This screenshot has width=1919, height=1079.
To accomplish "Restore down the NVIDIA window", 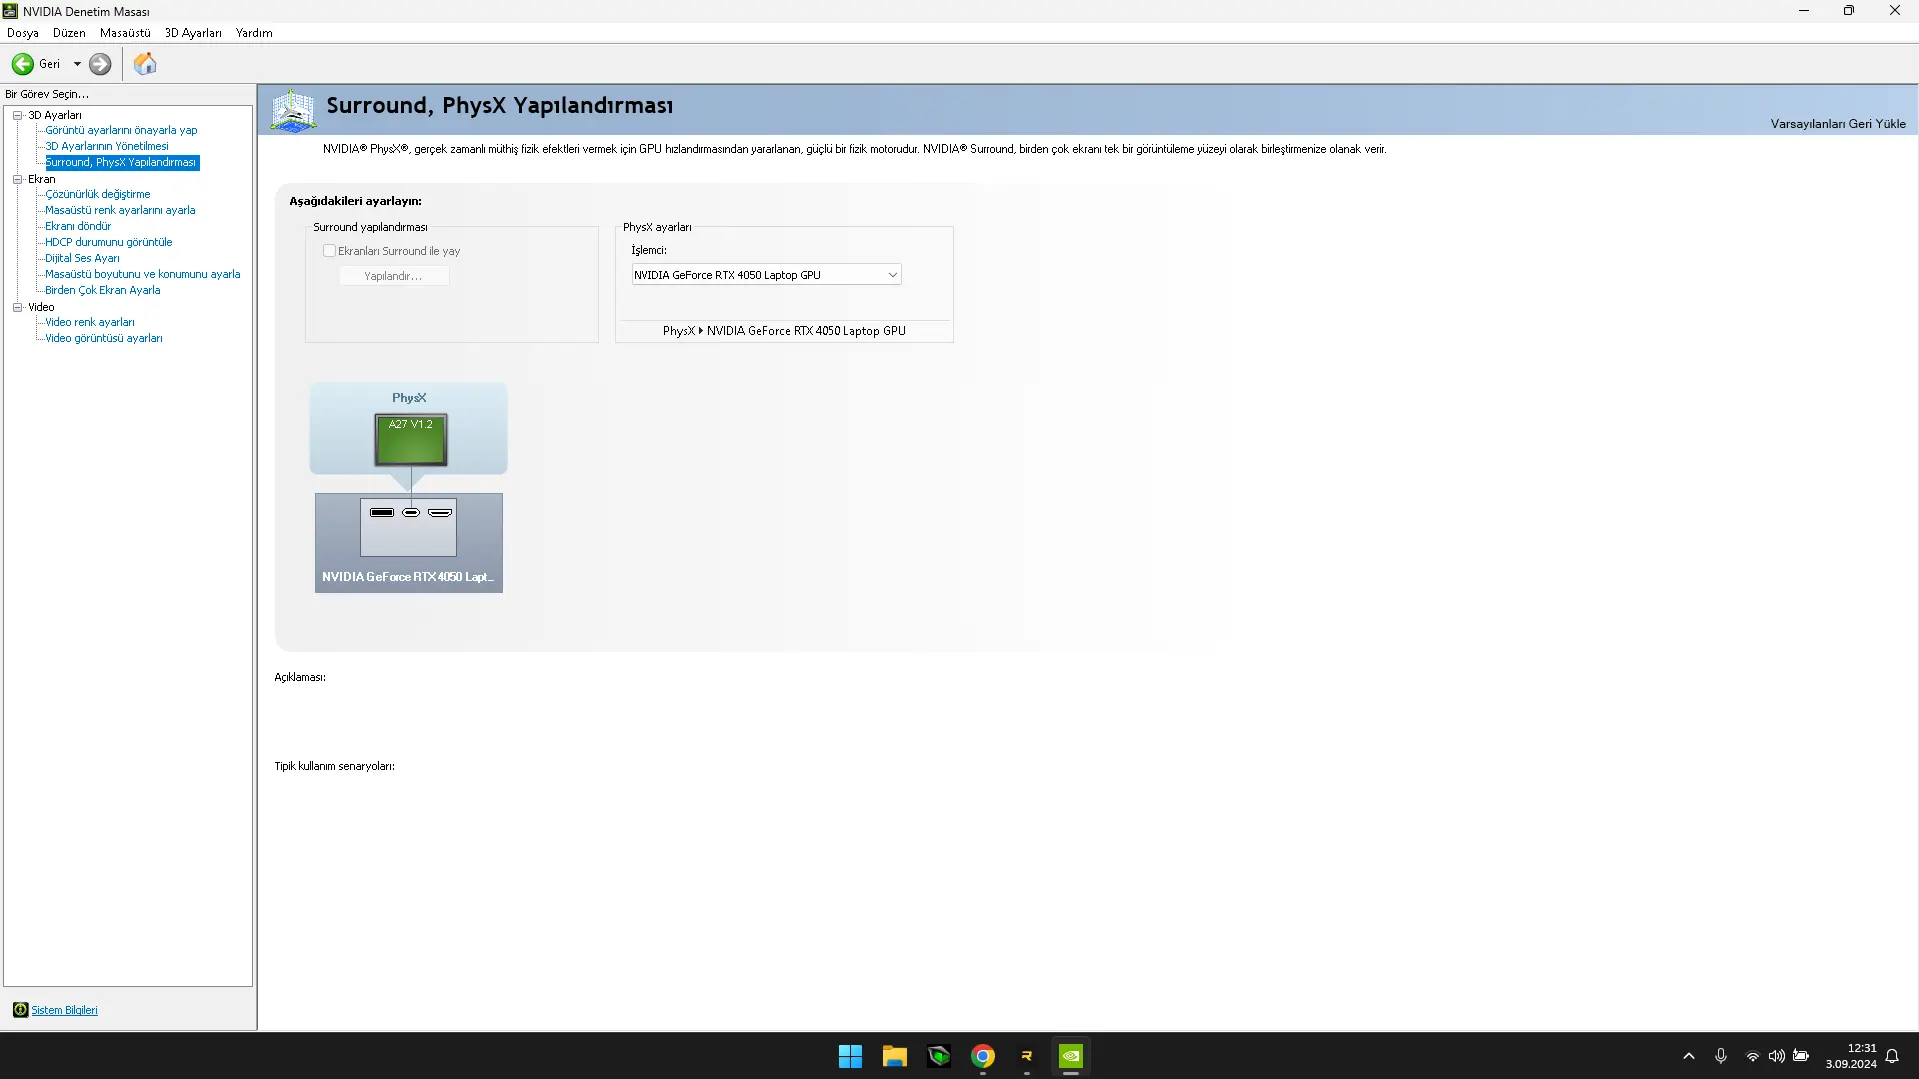I will point(1849,11).
